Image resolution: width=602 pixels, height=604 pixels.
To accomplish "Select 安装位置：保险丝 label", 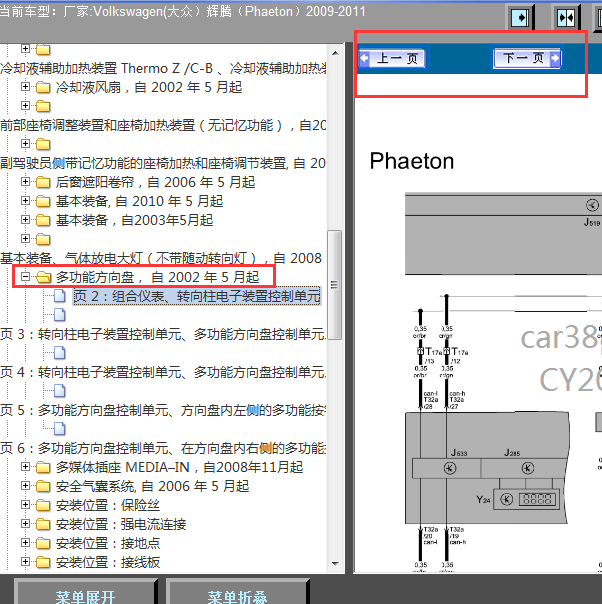I will tap(108, 505).
